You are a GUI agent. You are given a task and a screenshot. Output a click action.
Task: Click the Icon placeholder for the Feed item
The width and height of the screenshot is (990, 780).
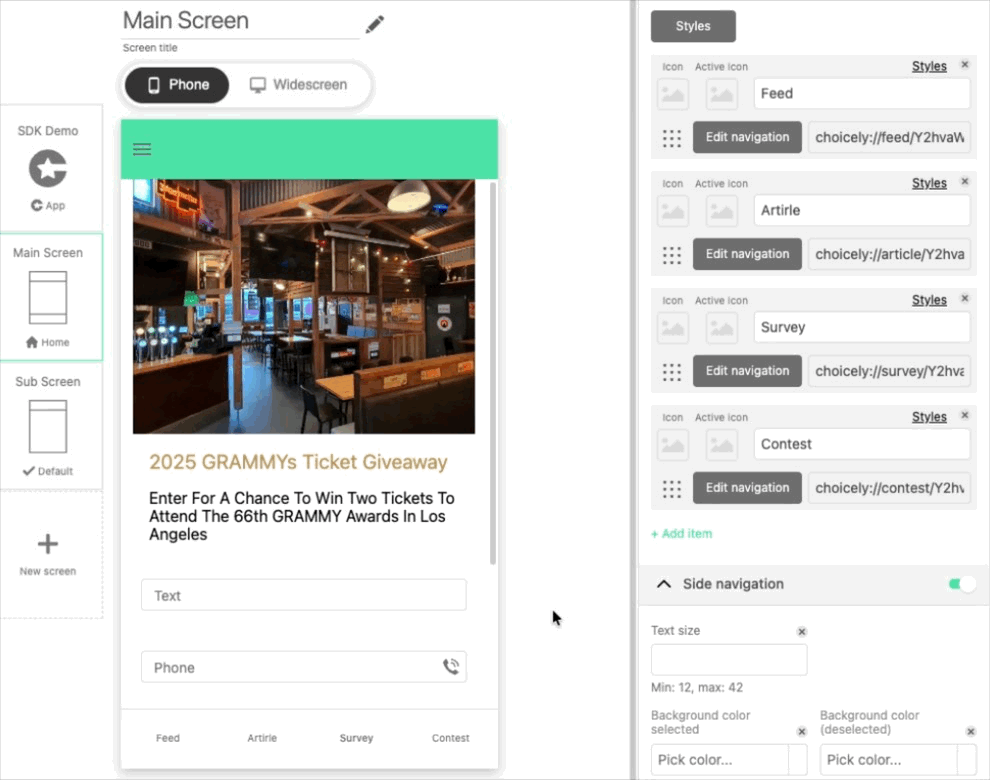672,94
